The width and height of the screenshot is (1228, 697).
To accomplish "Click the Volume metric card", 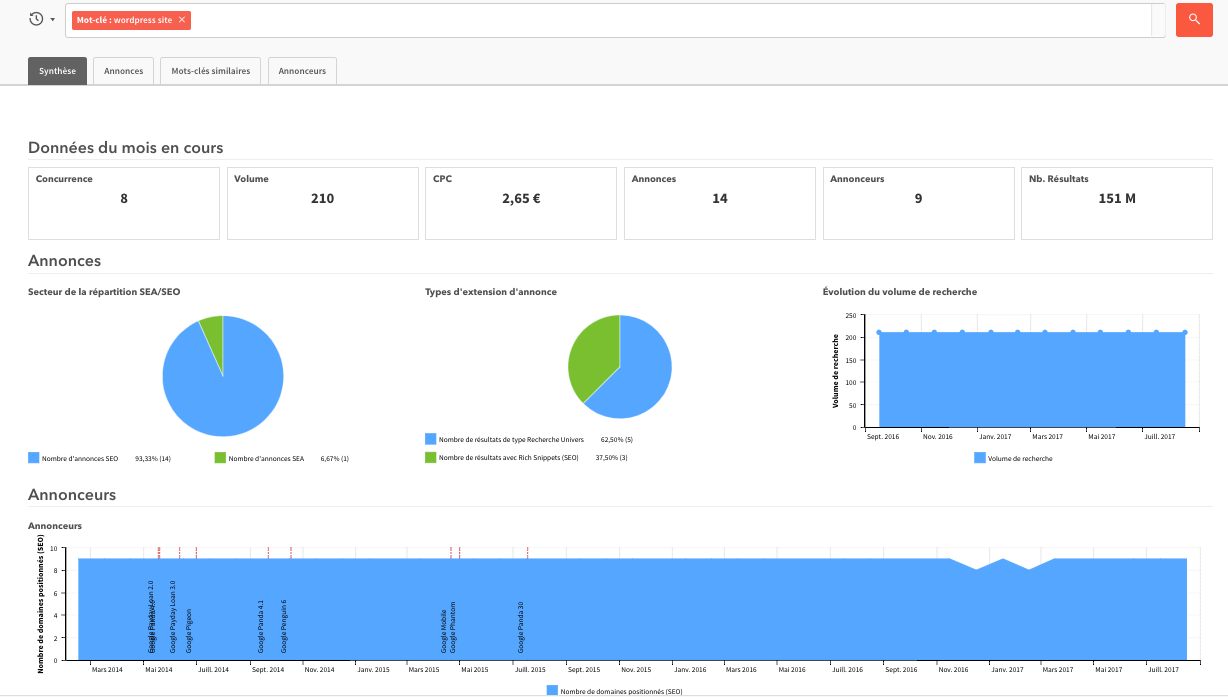I will 322,203.
